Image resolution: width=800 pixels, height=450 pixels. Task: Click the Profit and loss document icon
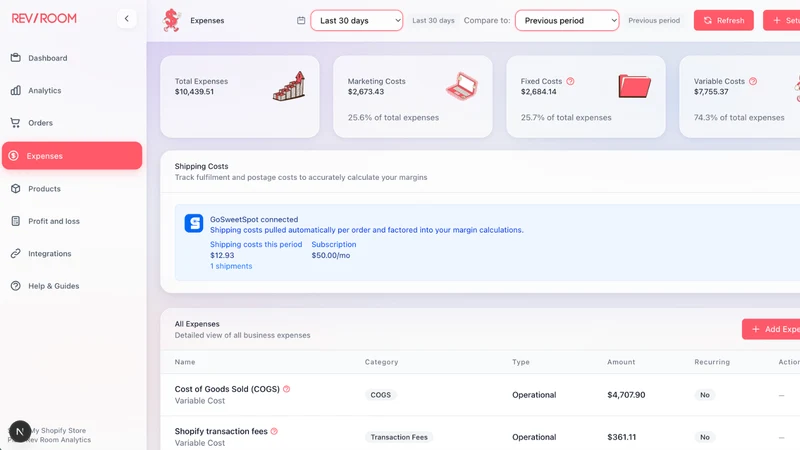tap(16, 221)
